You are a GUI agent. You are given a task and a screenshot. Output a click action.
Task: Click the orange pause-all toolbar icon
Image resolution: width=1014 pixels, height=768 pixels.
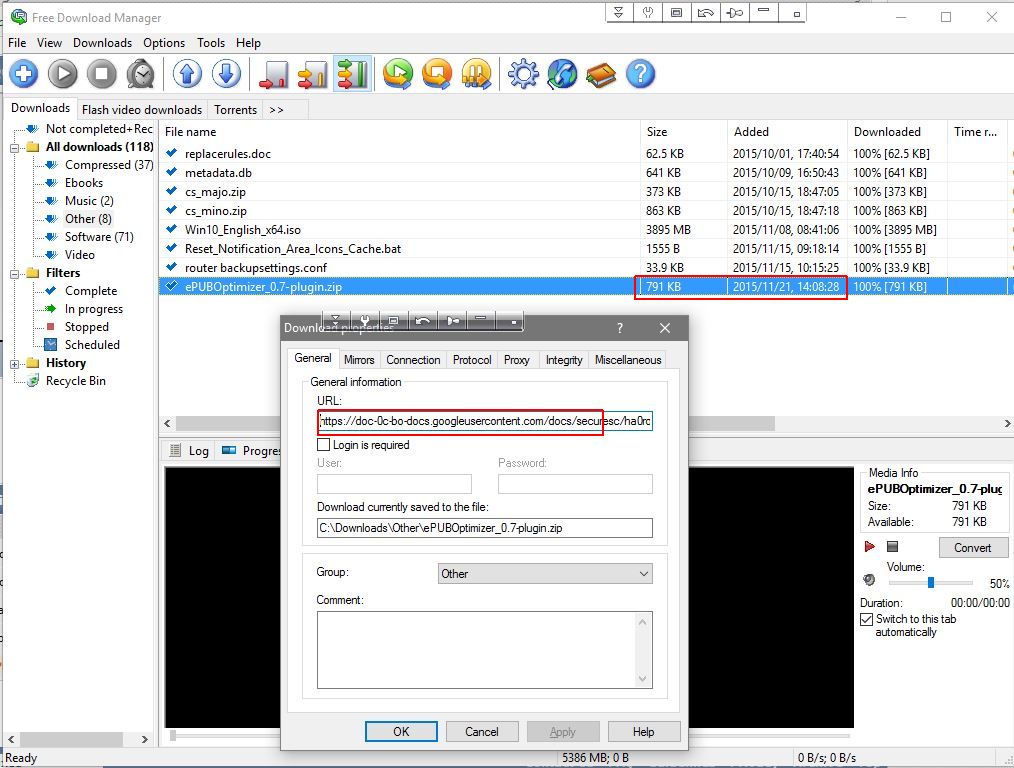(476, 74)
